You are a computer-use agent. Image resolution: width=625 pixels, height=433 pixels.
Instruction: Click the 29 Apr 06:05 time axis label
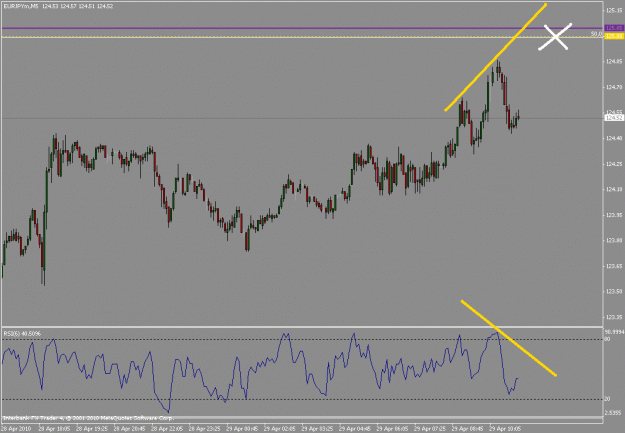pos(393,429)
